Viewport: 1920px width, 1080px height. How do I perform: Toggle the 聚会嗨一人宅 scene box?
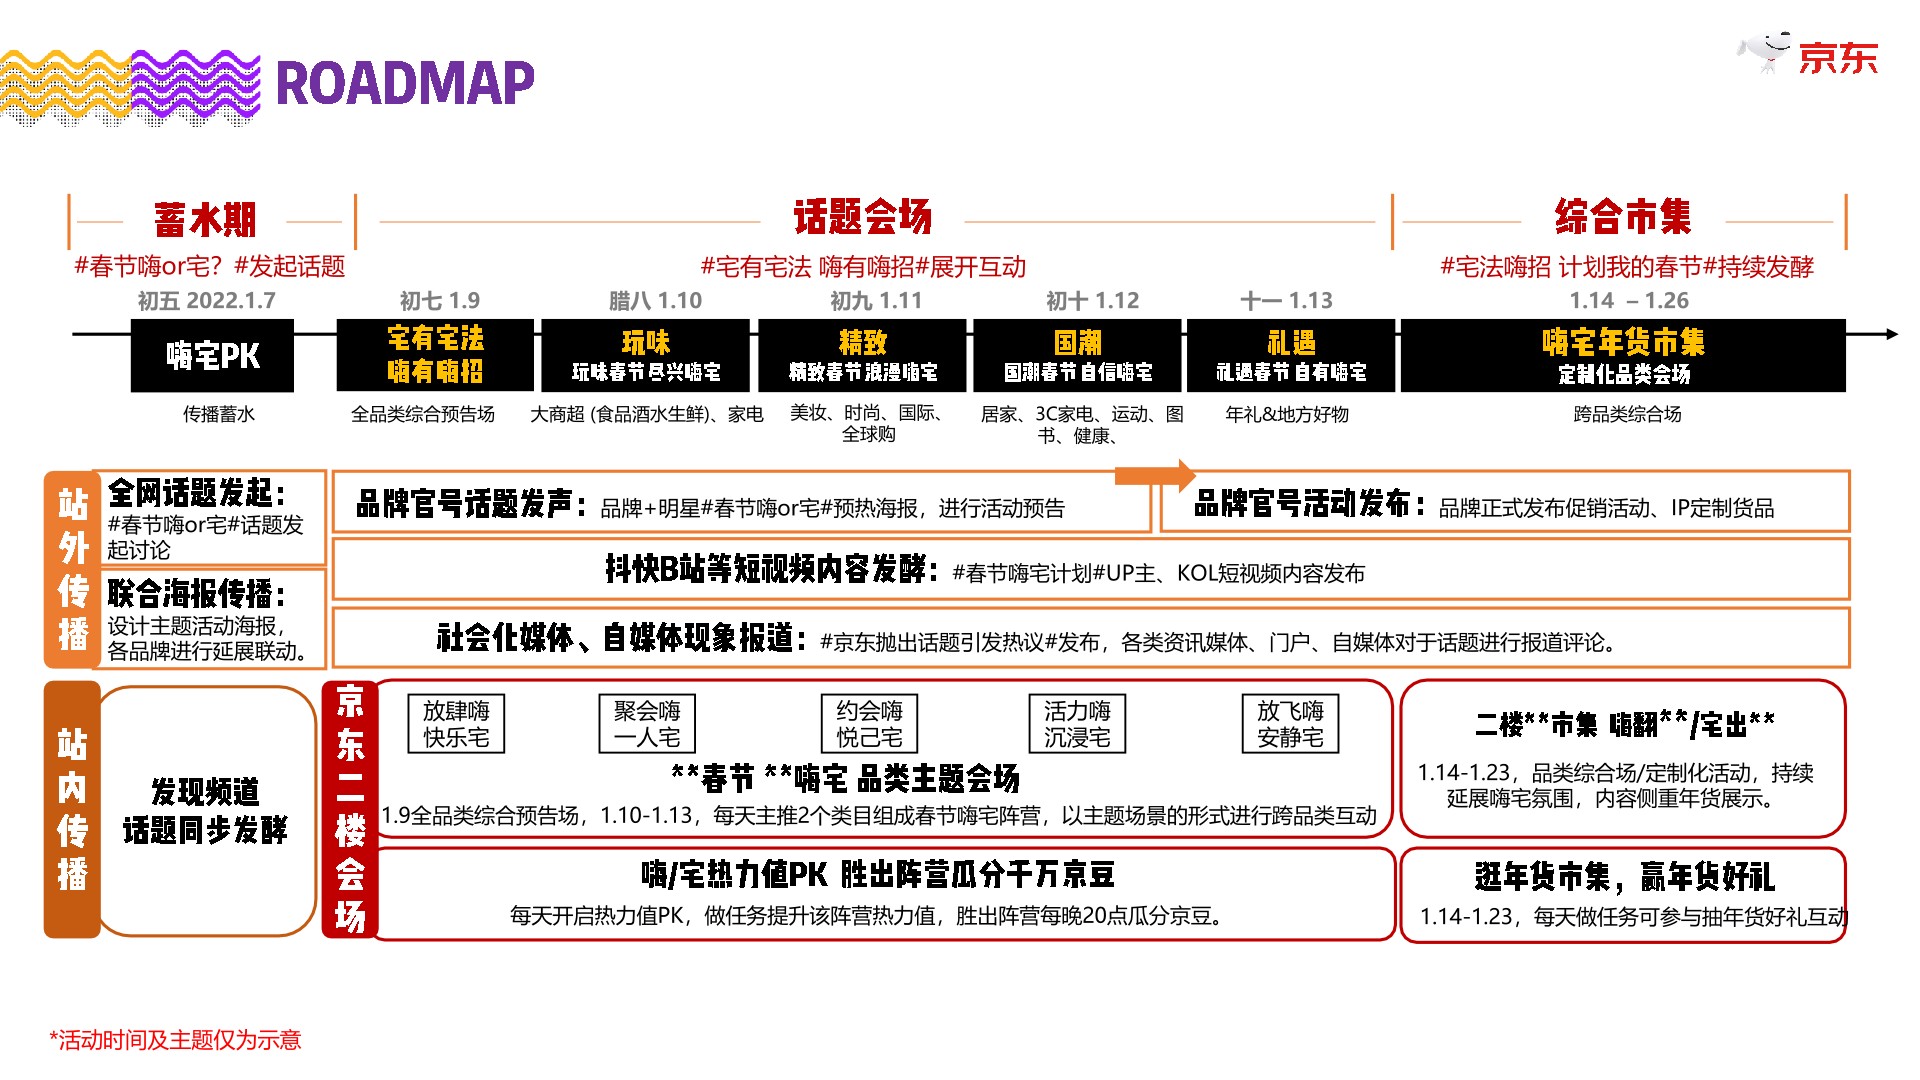[645, 723]
